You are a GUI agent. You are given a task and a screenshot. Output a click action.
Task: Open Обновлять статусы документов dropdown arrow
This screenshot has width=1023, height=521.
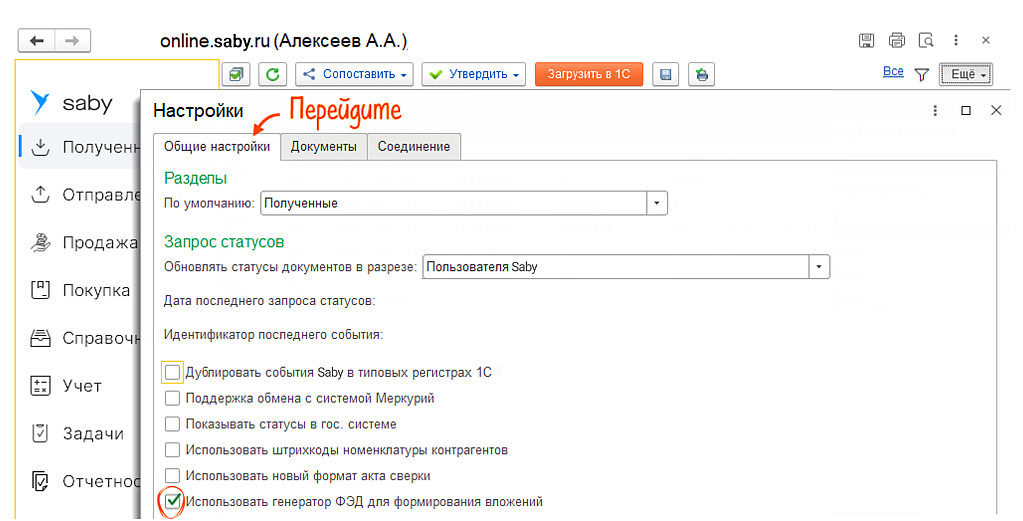click(820, 267)
